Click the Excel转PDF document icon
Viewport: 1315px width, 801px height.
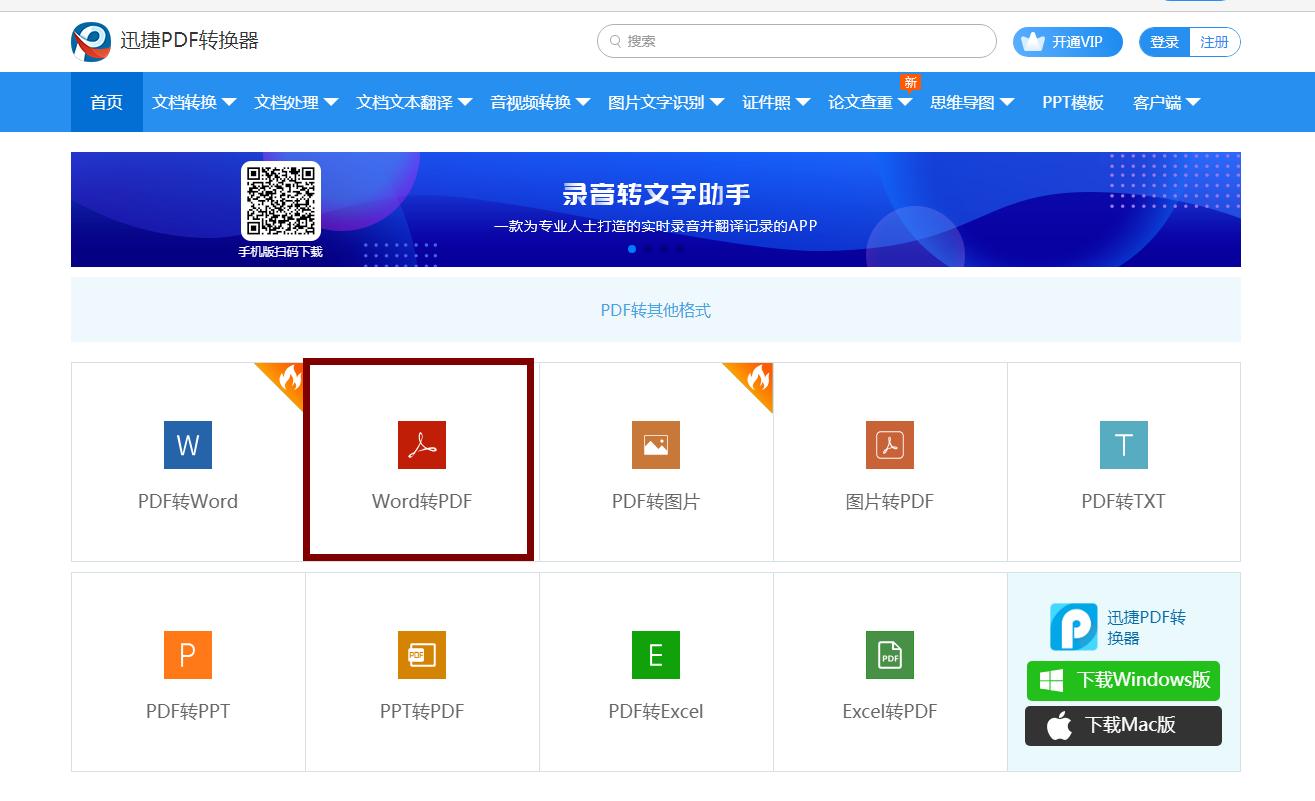pos(889,655)
